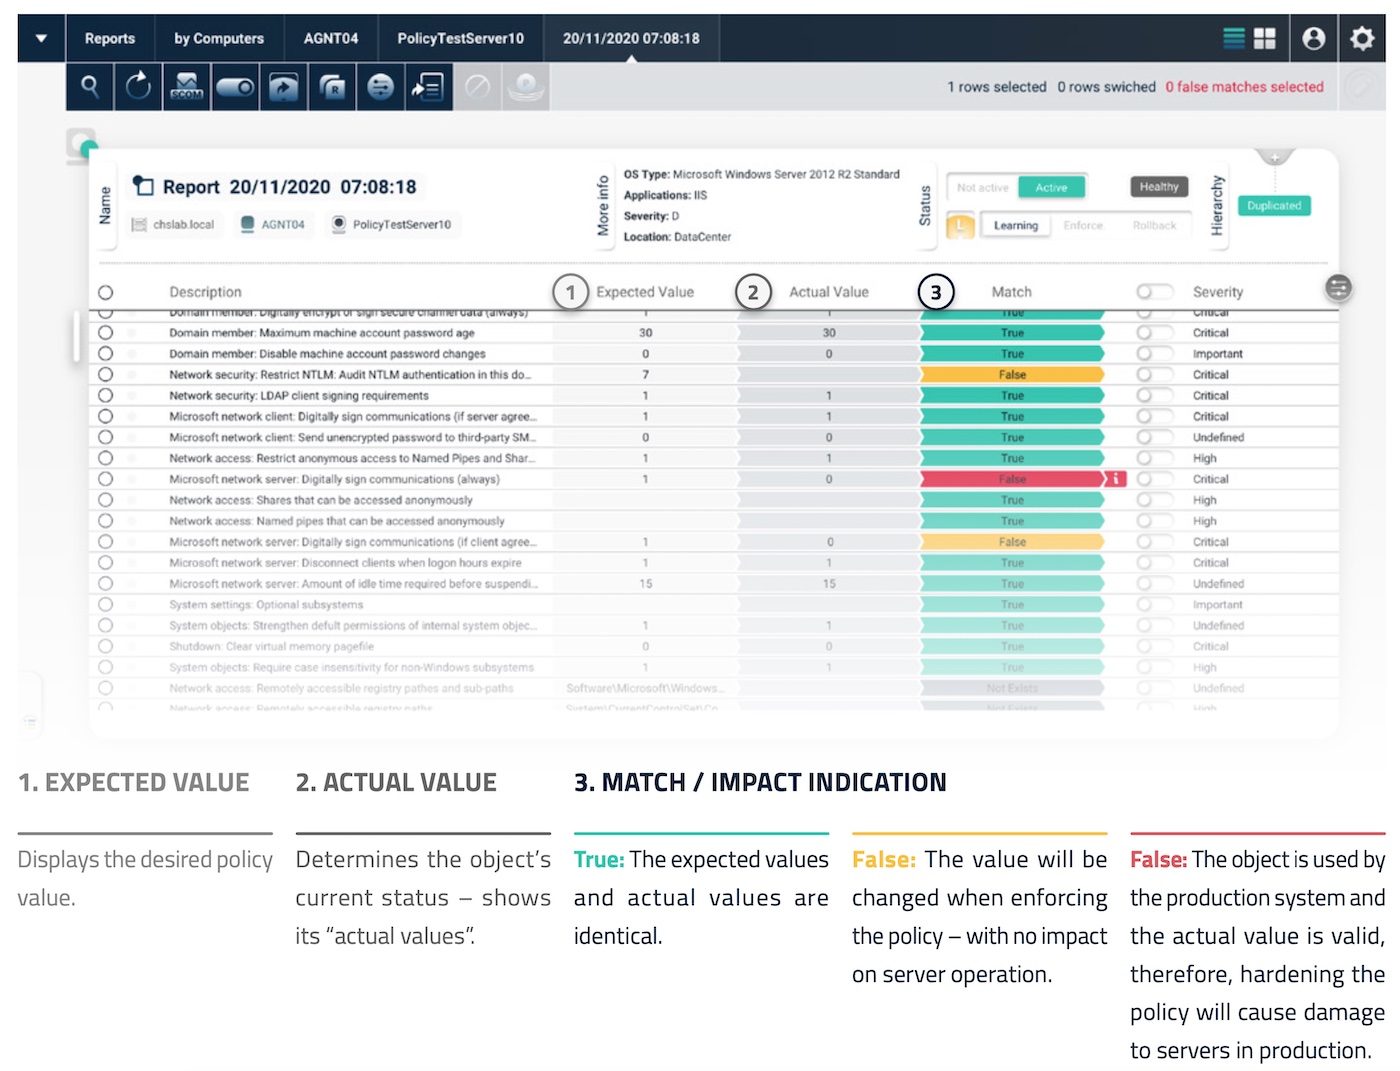This screenshot has height=1071, width=1400.
Task: Switch to list view layout icon
Action: coord(1234,38)
